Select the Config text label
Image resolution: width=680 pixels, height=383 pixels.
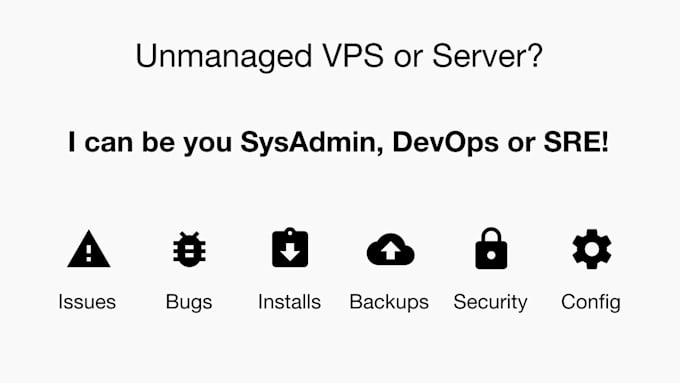click(x=591, y=303)
